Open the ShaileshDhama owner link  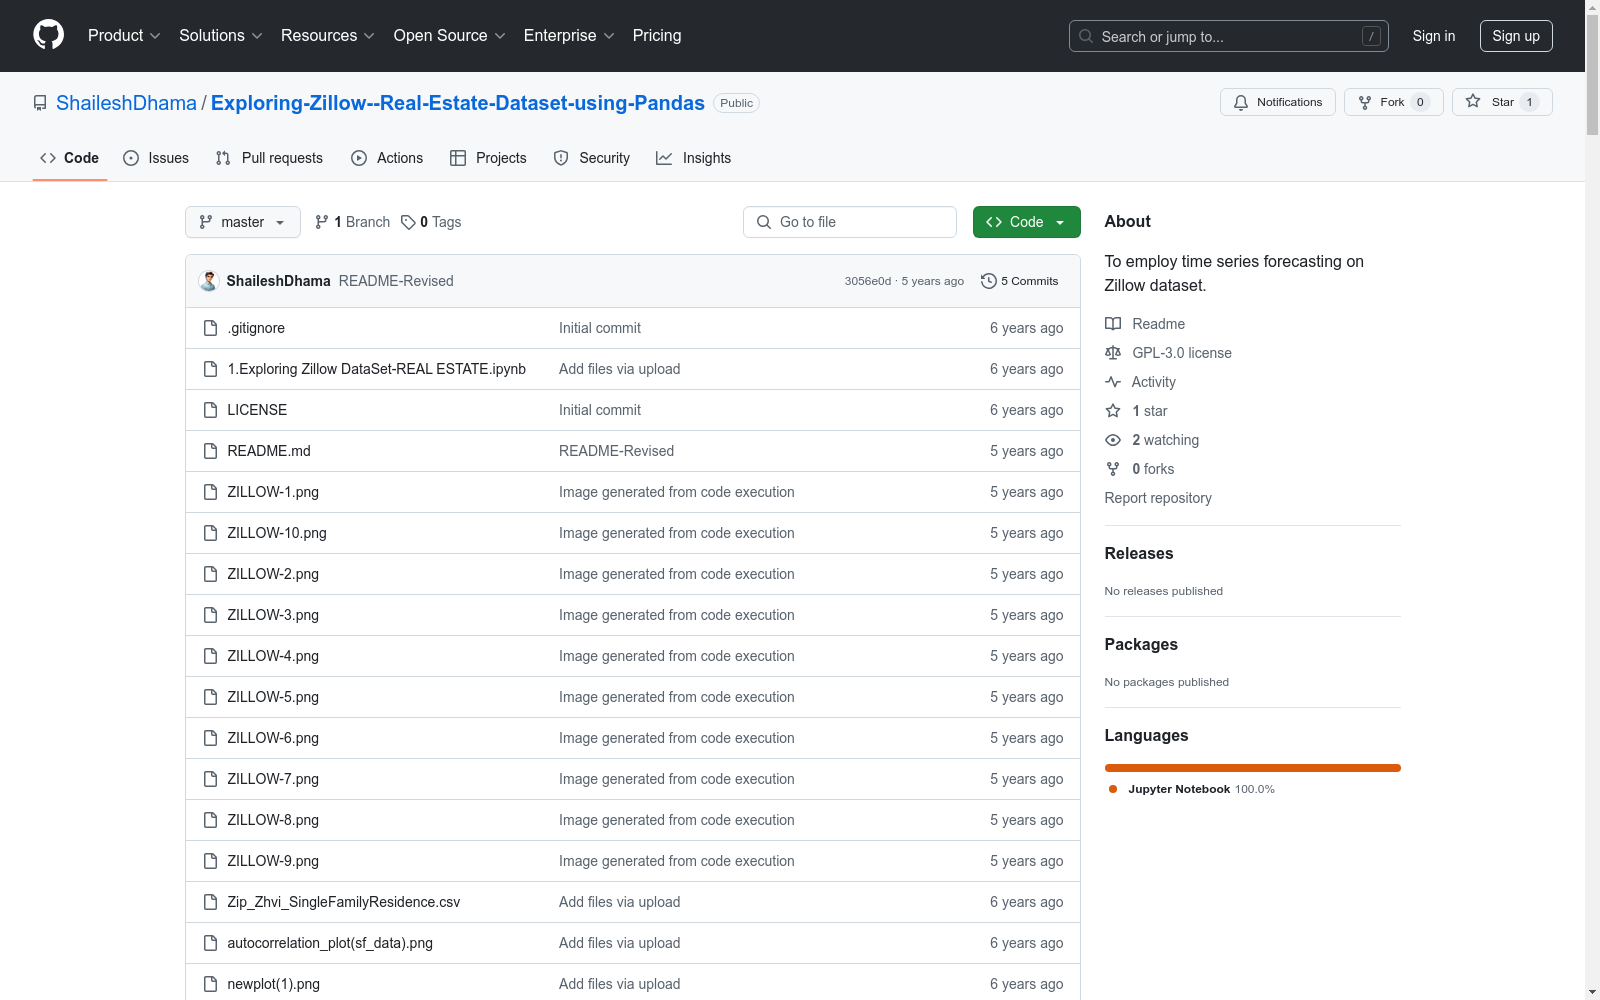coord(126,103)
